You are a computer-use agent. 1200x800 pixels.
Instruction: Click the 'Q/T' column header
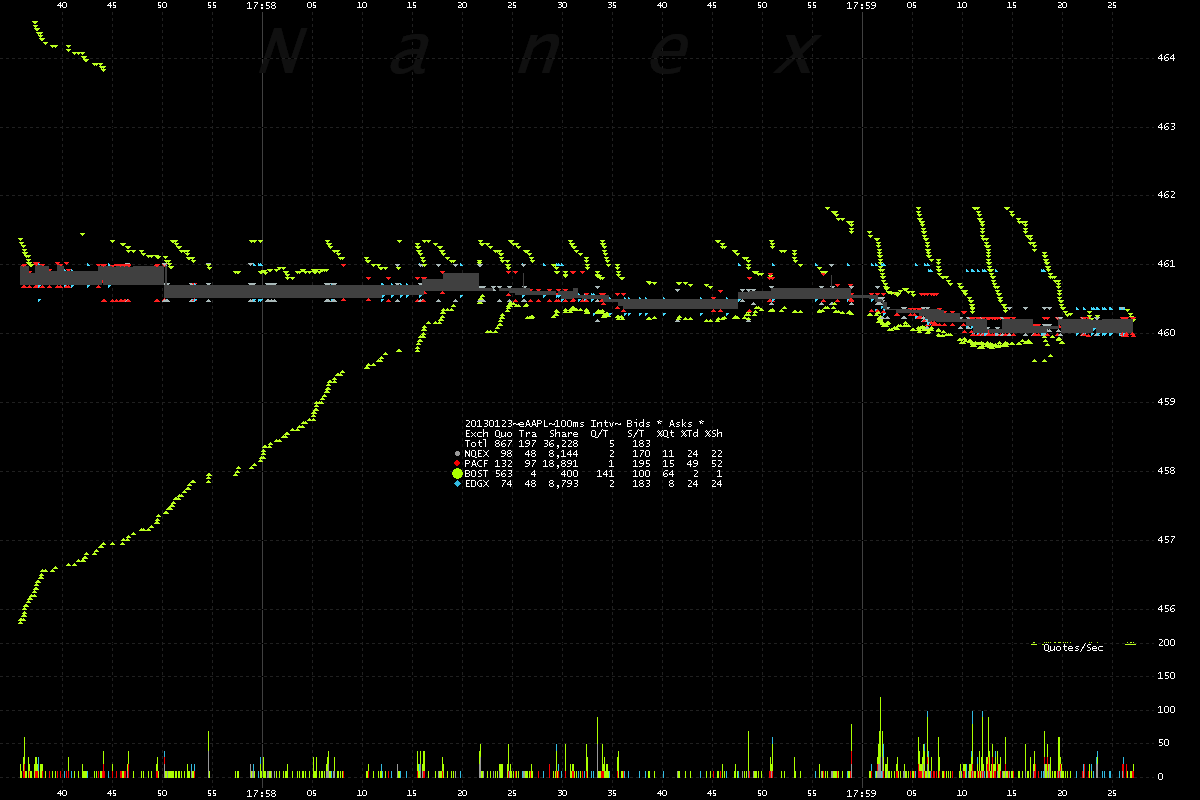(x=599, y=434)
